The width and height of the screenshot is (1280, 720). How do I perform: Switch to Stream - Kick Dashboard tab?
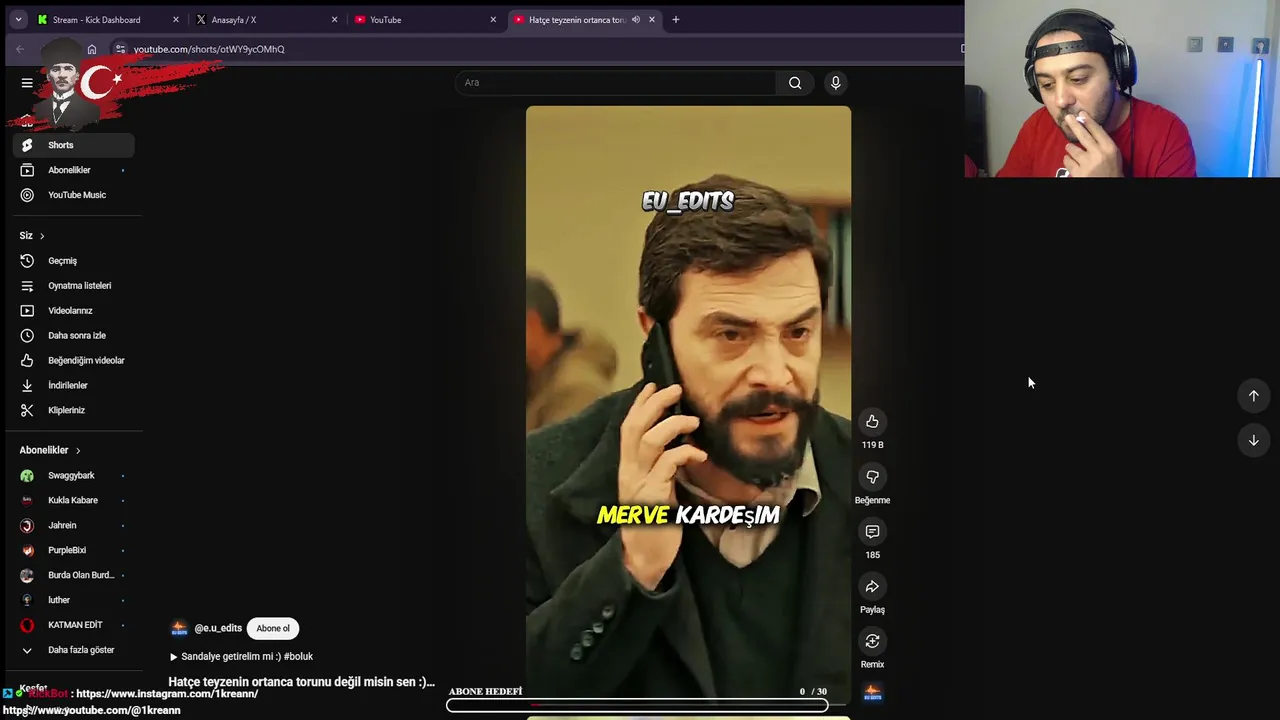[x=108, y=20]
